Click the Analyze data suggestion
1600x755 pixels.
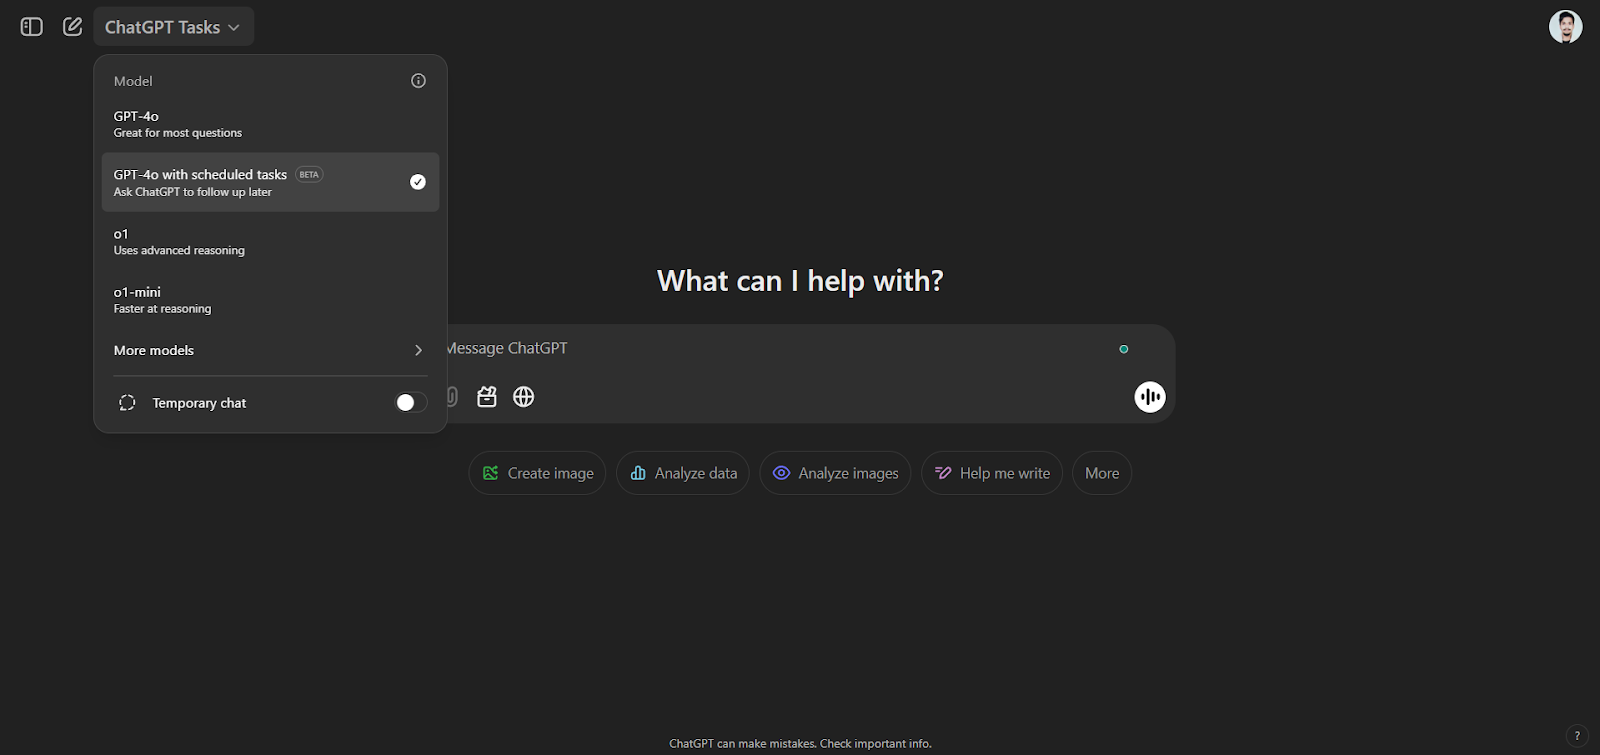683,473
